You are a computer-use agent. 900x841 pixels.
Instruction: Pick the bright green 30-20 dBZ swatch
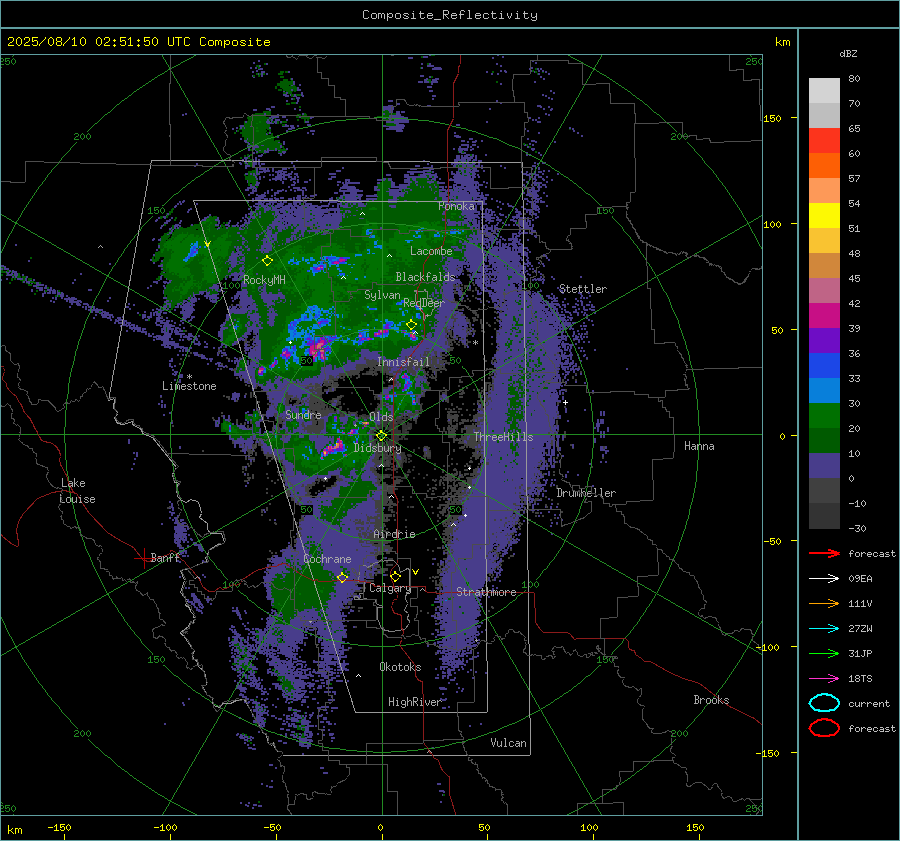click(824, 416)
